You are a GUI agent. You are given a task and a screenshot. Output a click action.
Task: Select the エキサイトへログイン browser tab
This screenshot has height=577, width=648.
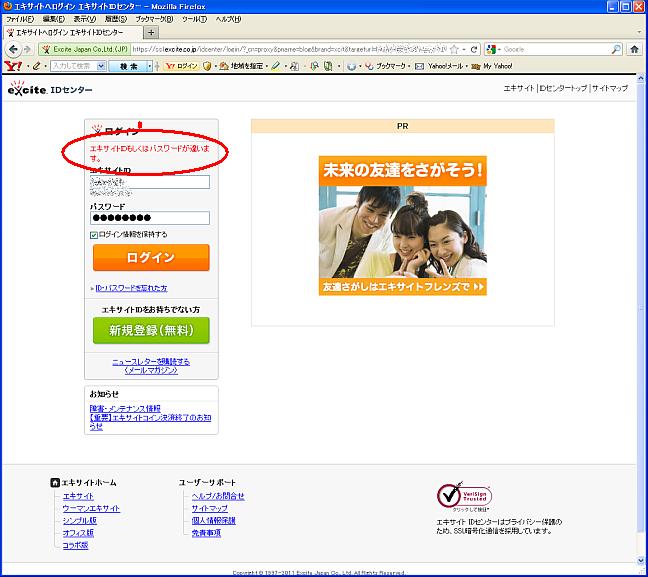click(72, 32)
